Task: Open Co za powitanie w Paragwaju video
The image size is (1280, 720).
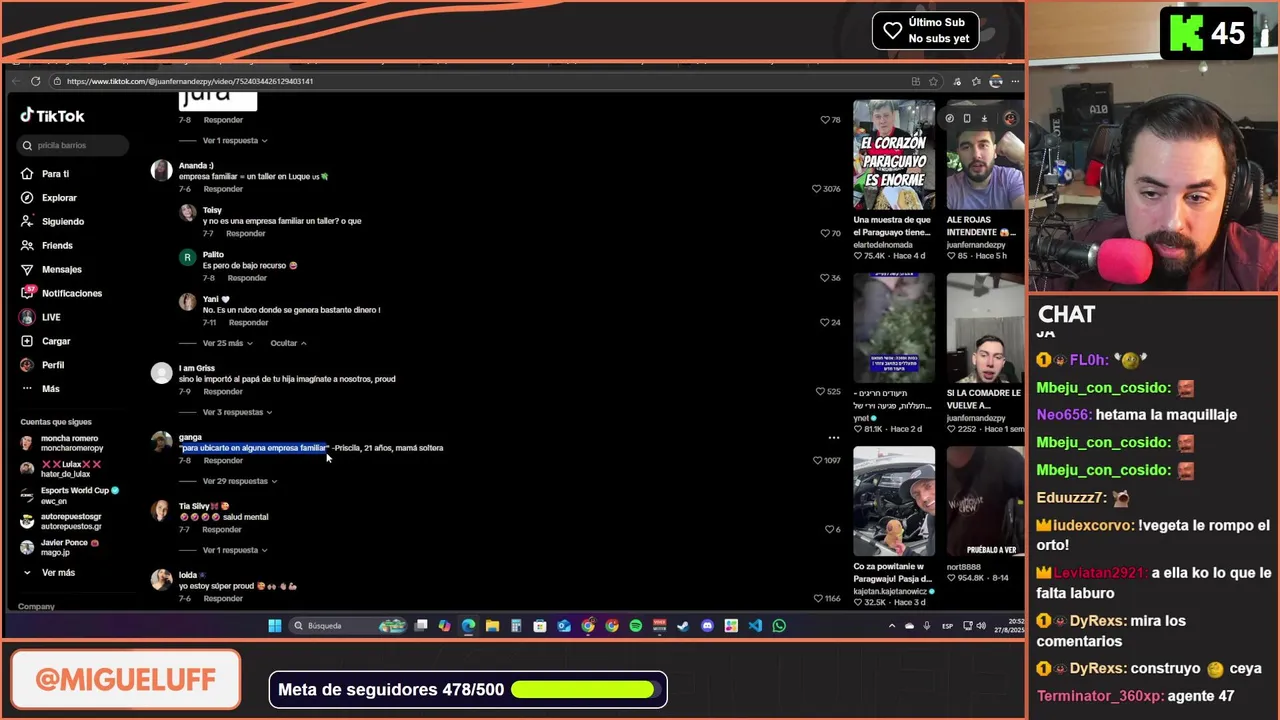Action: [894, 501]
